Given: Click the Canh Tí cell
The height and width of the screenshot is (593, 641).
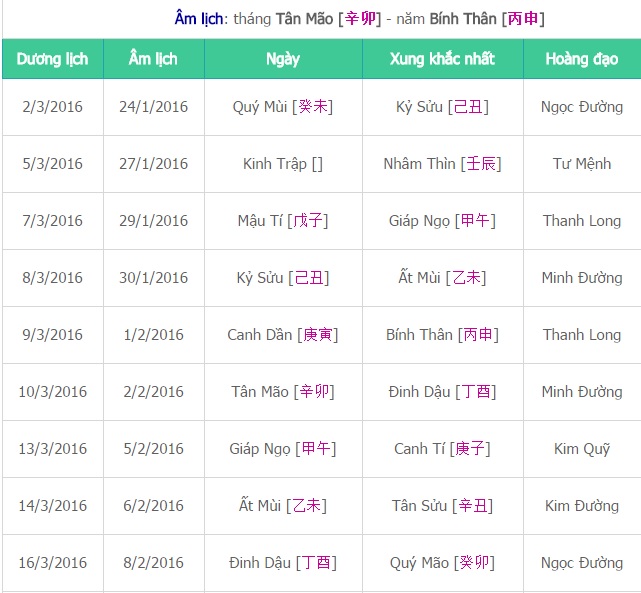Looking at the screenshot, I should pyautogui.click(x=442, y=449).
